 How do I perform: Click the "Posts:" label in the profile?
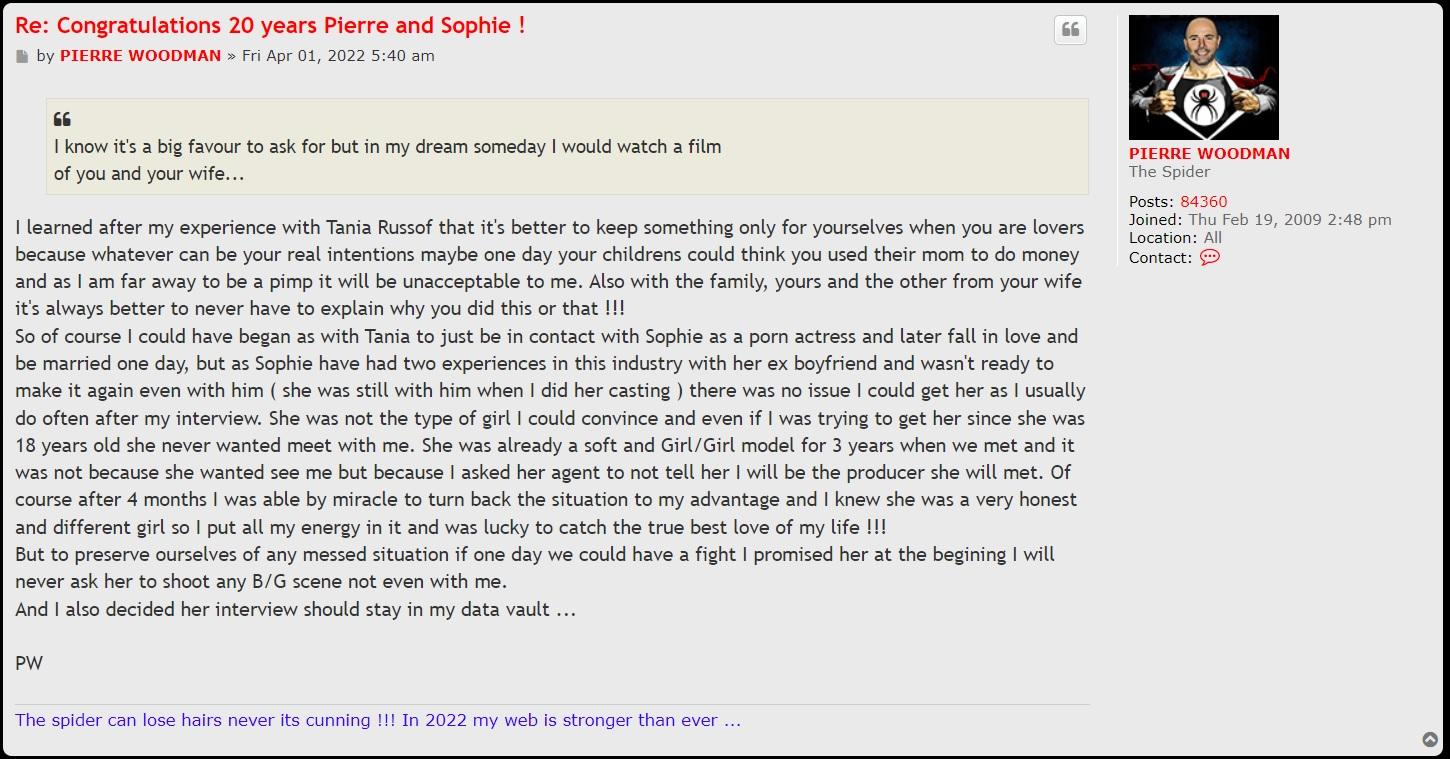pos(1152,202)
